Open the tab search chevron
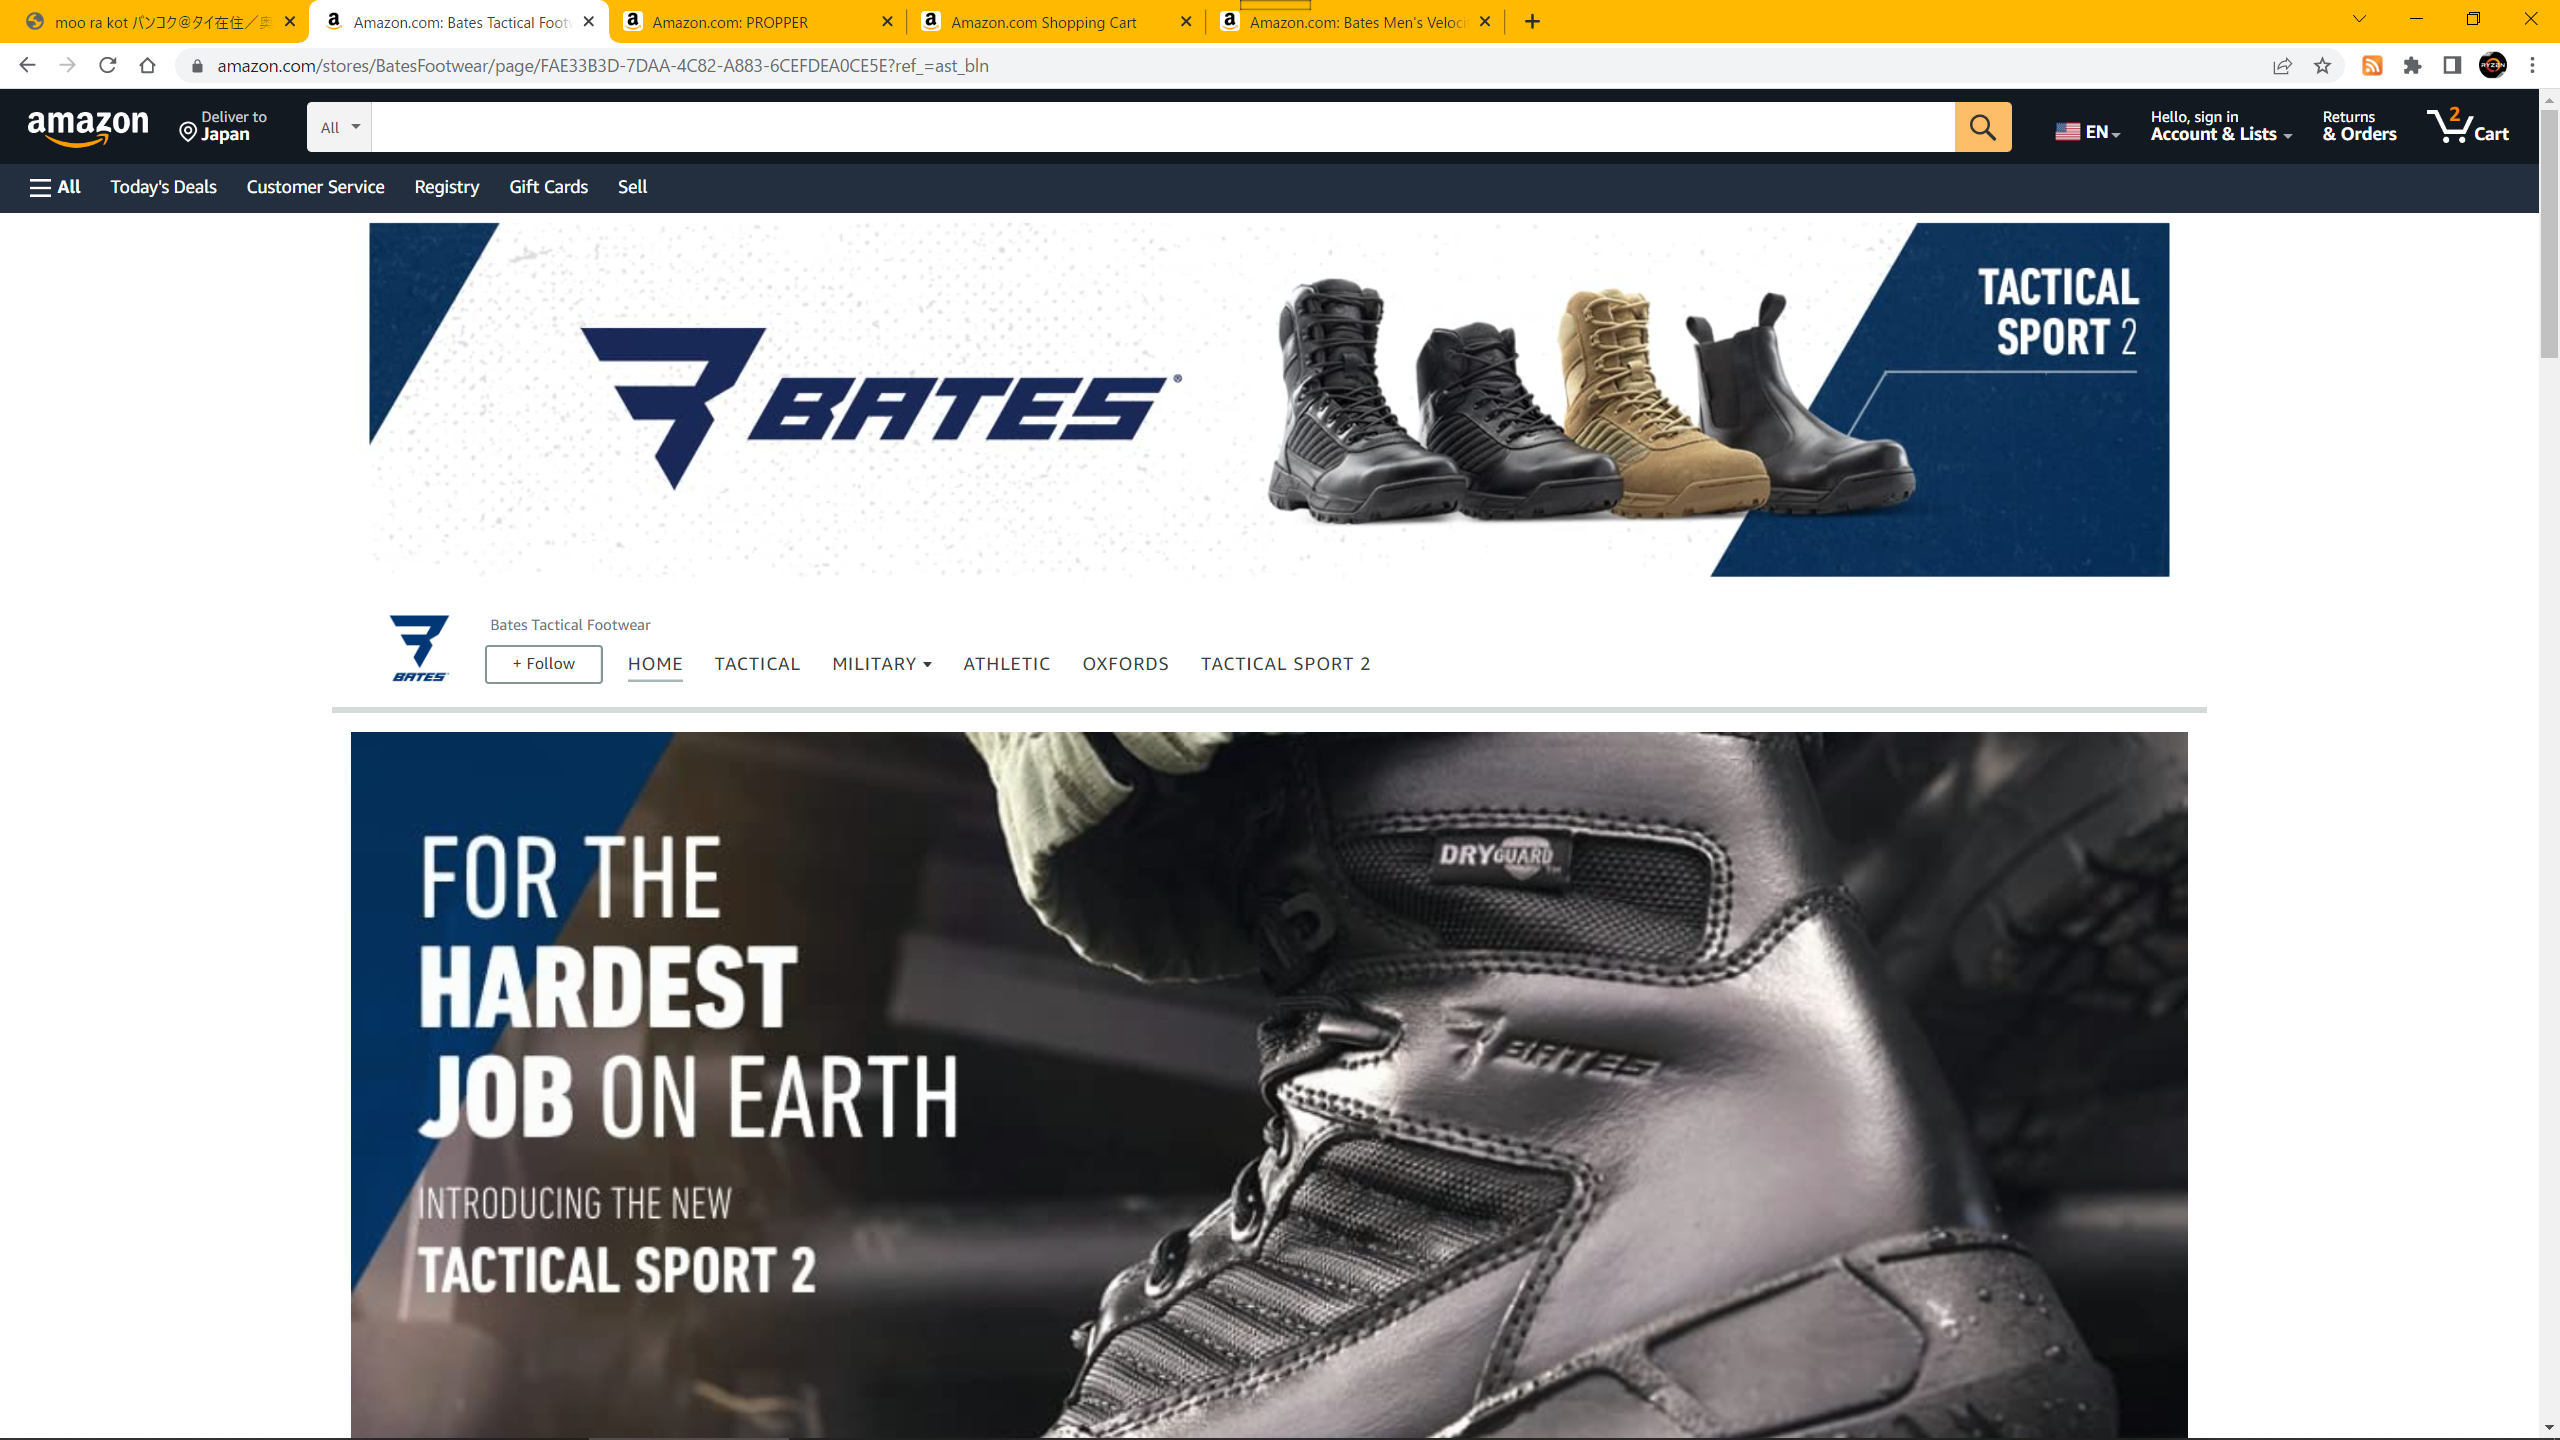This screenshot has width=2560, height=1440. [x=2359, y=19]
